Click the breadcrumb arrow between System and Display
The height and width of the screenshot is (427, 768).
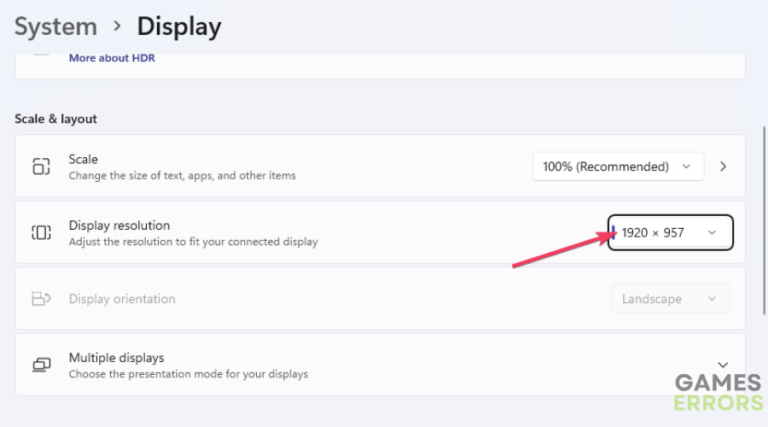coord(117,27)
